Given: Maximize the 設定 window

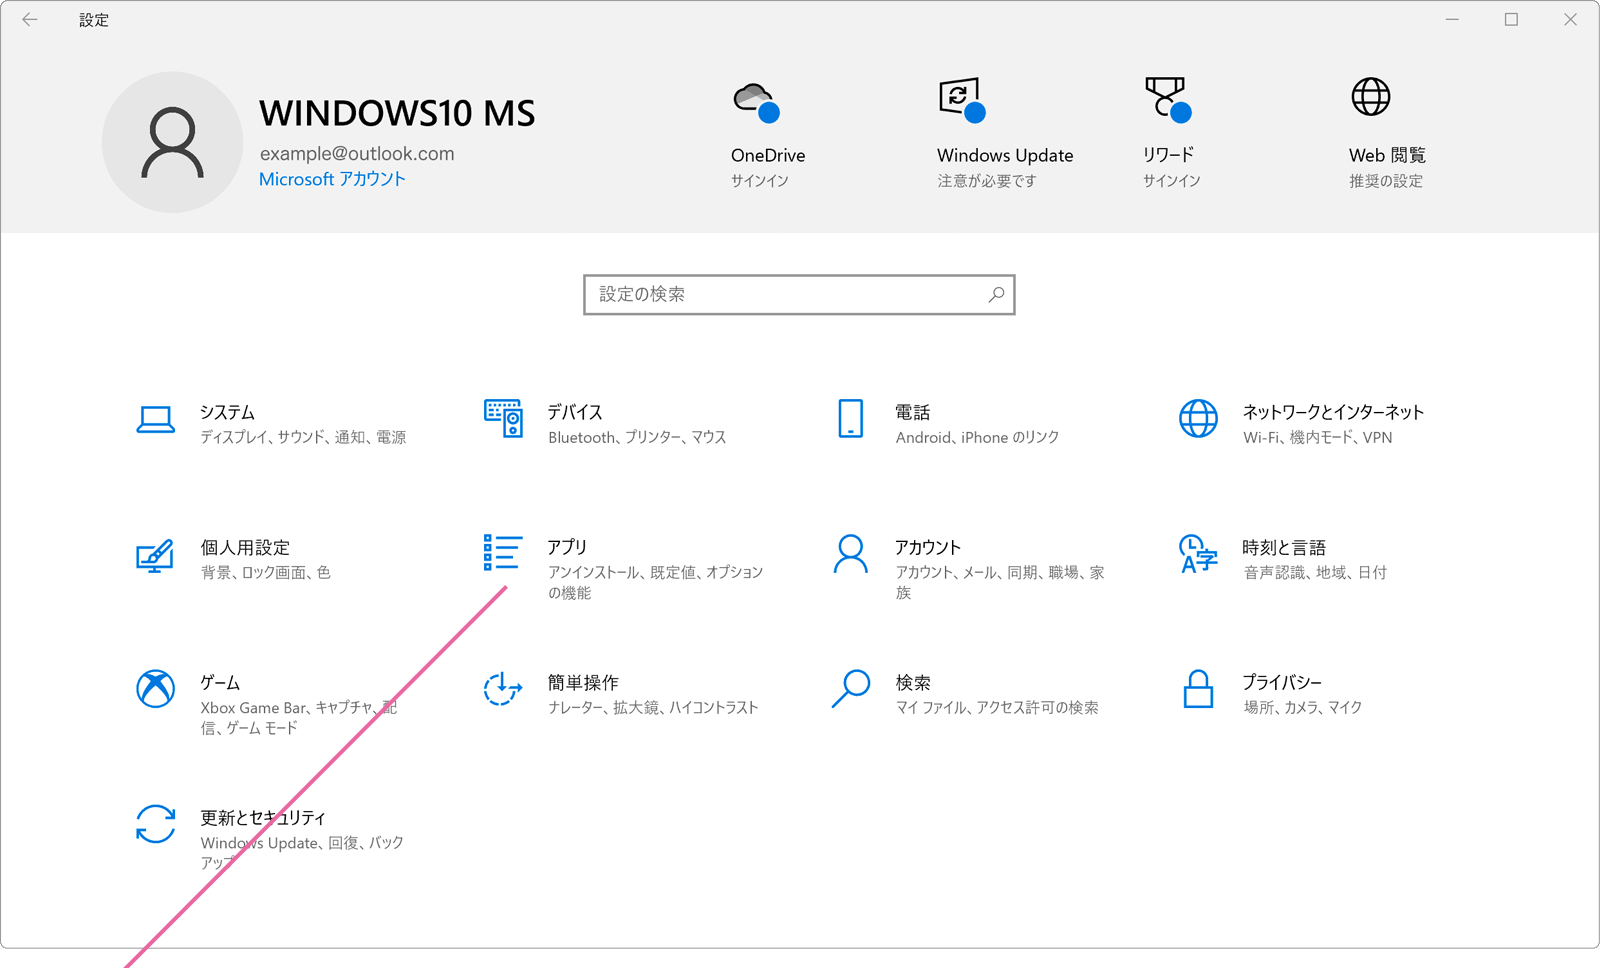Looking at the screenshot, I should click(1511, 19).
